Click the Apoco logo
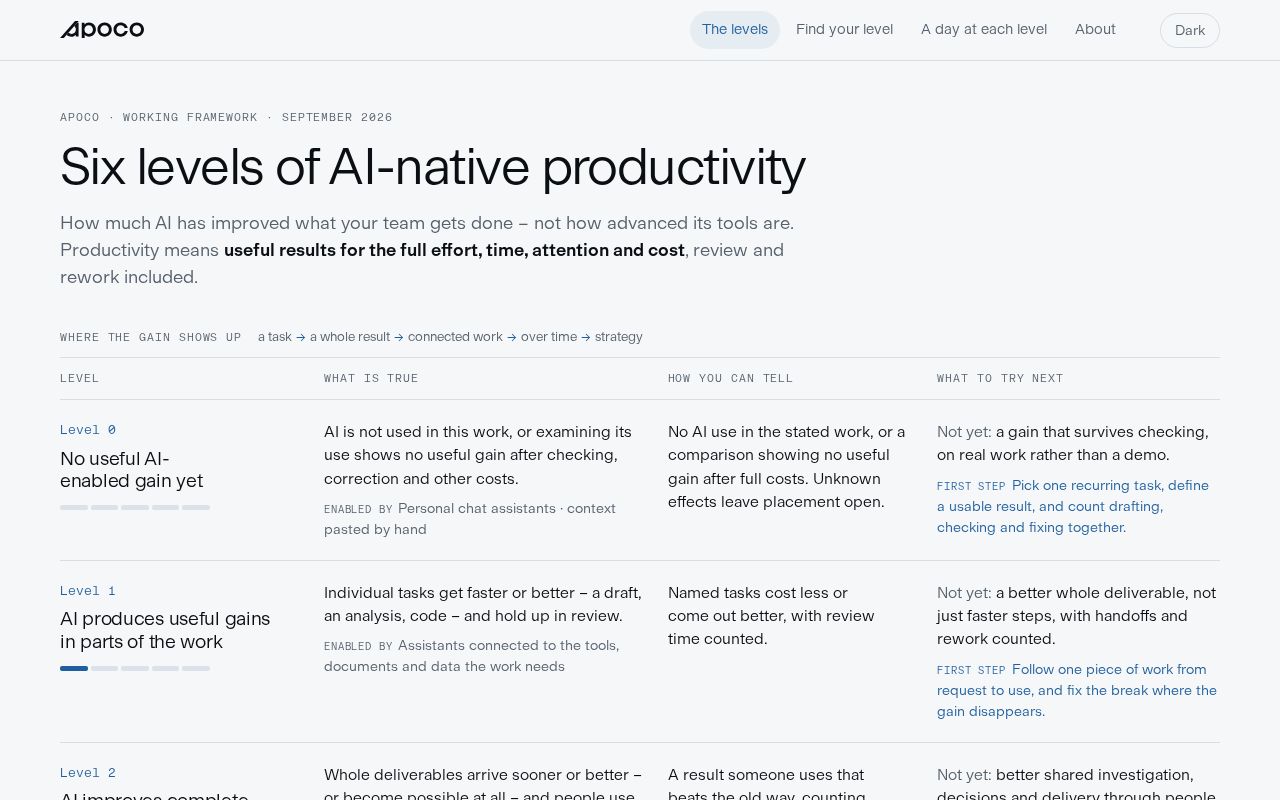The height and width of the screenshot is (800, 1280). coord(102,30)
